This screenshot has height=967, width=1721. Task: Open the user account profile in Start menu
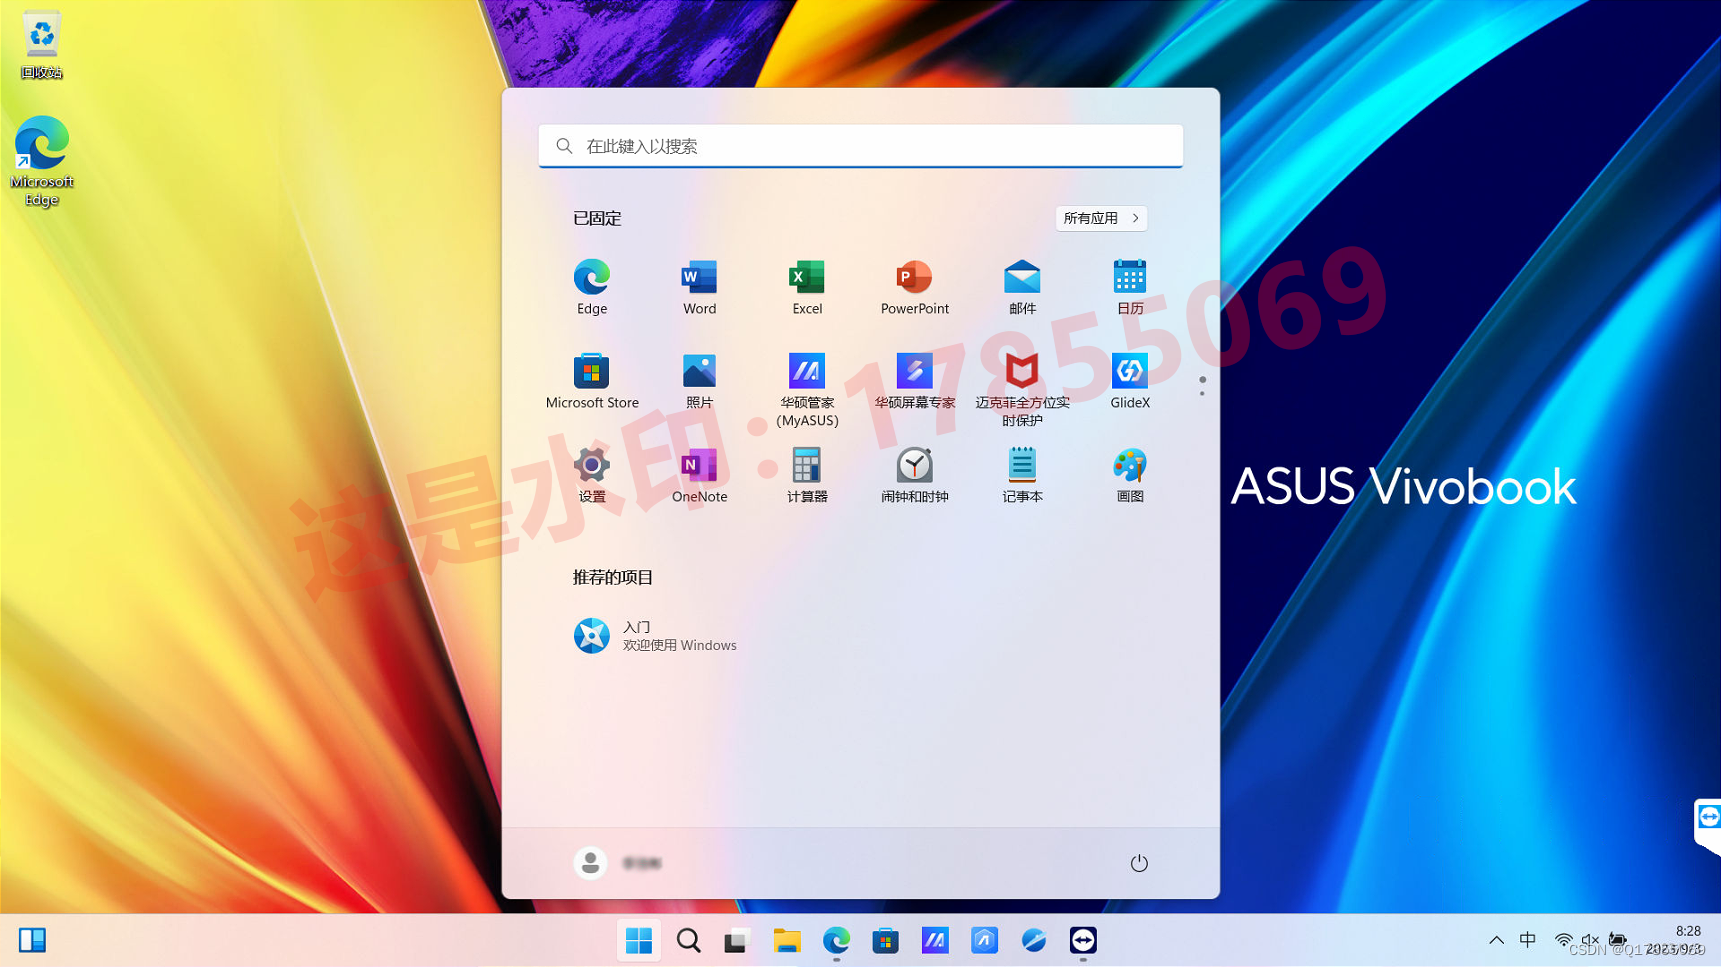(618, 863)
